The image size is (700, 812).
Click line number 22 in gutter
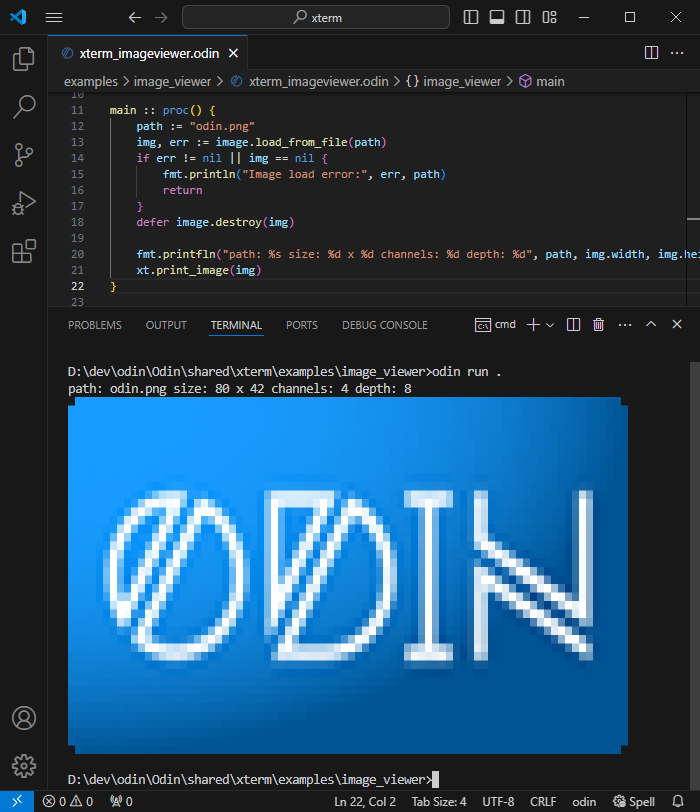point(77,286)
